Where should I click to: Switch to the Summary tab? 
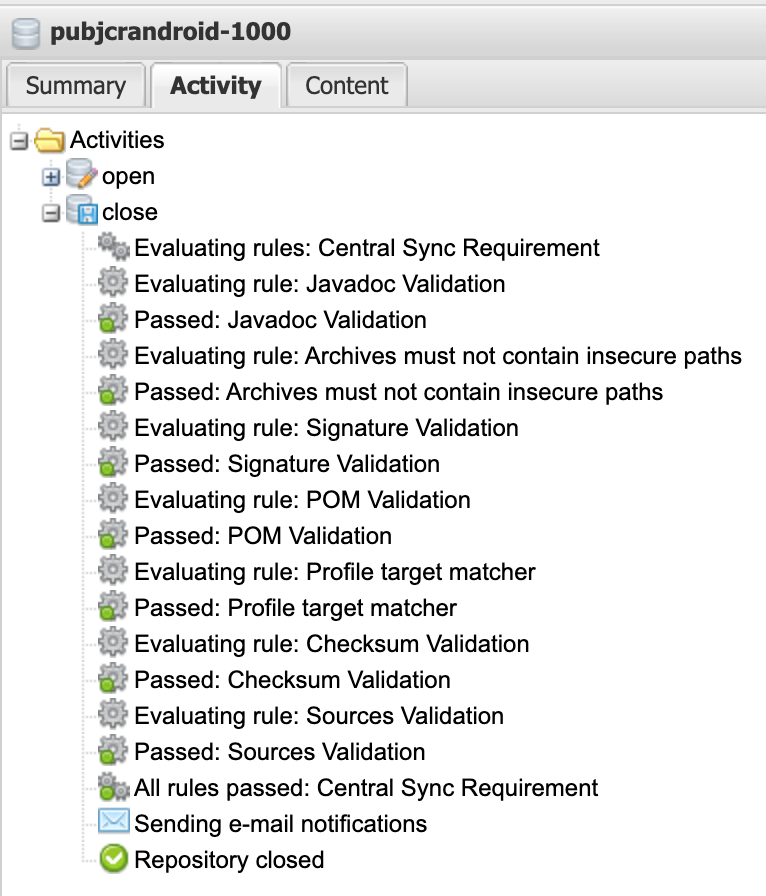coord(75,85)
